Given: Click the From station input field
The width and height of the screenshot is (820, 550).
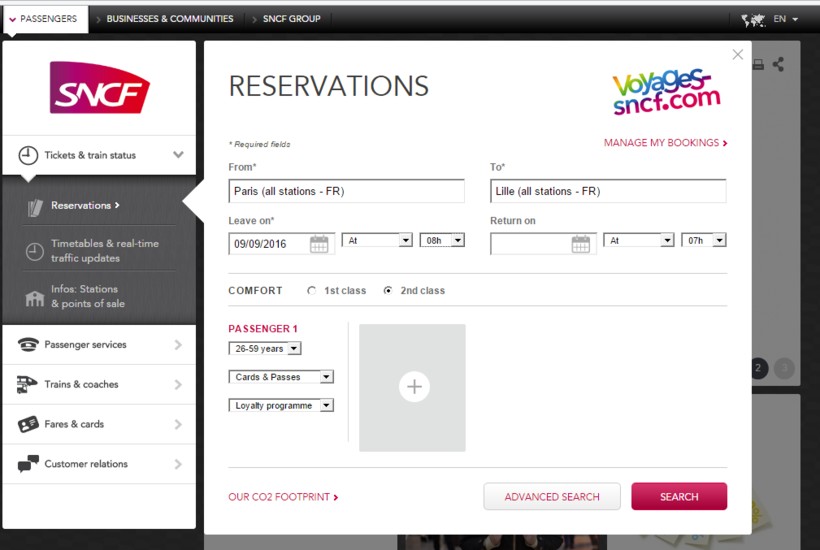Looking at the screenshot, I should click(346, 191).
